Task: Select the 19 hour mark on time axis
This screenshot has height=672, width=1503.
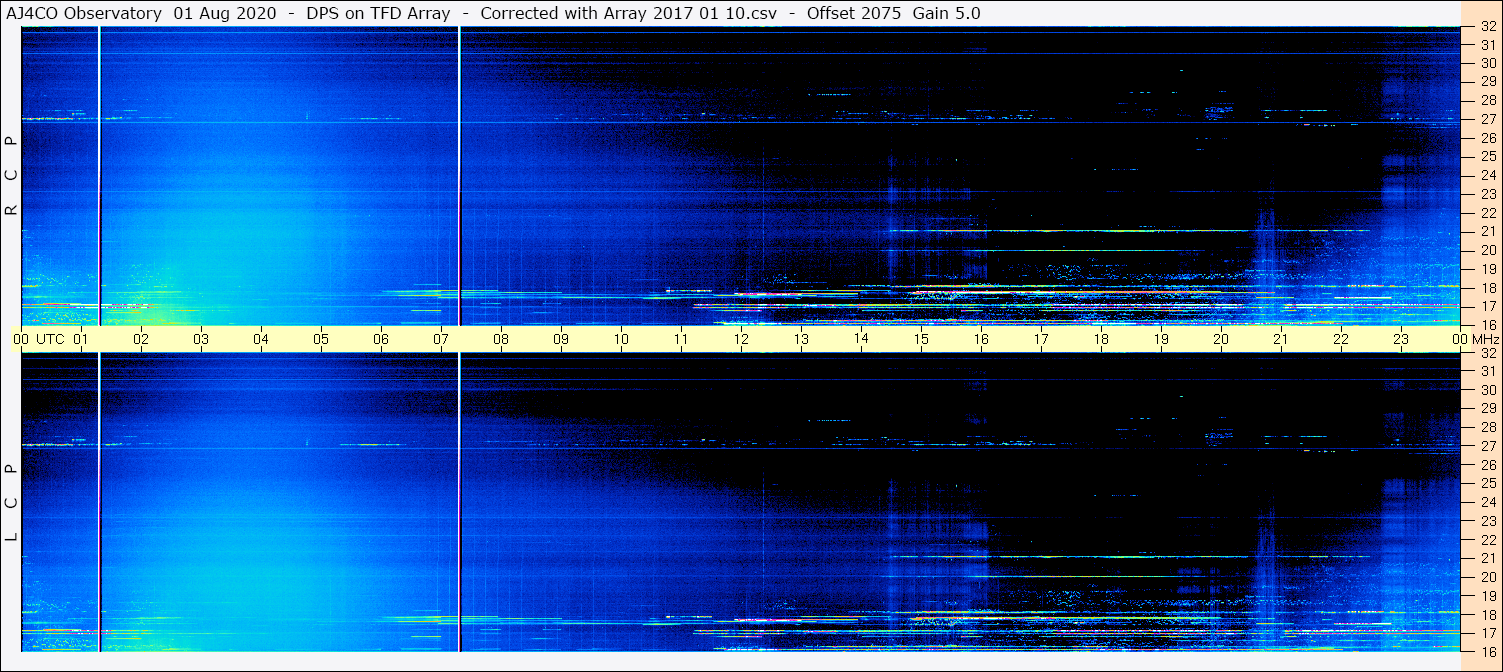Action: click(x=1161, y=339)
